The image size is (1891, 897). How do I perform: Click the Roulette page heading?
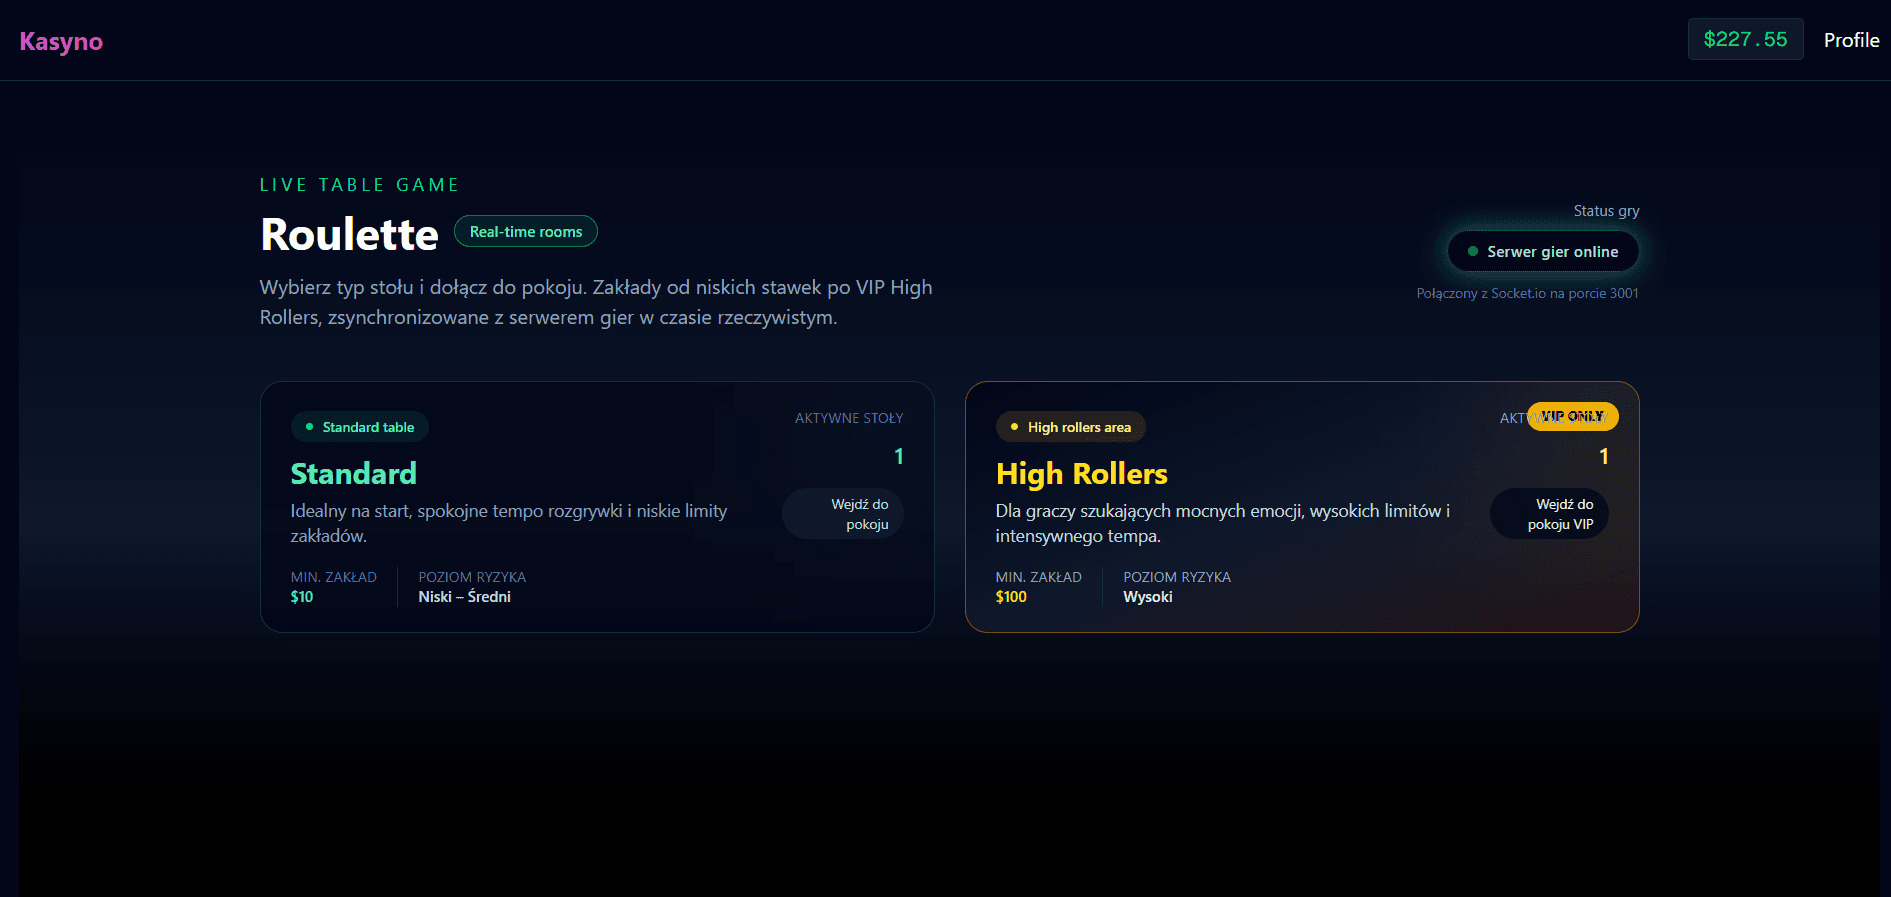coord(349,234)
